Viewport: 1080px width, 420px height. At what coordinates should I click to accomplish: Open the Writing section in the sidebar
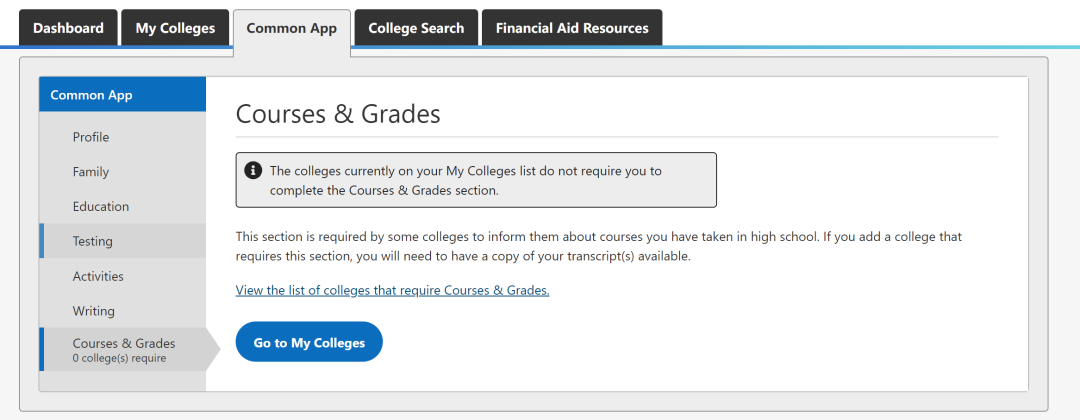[94, 311]
